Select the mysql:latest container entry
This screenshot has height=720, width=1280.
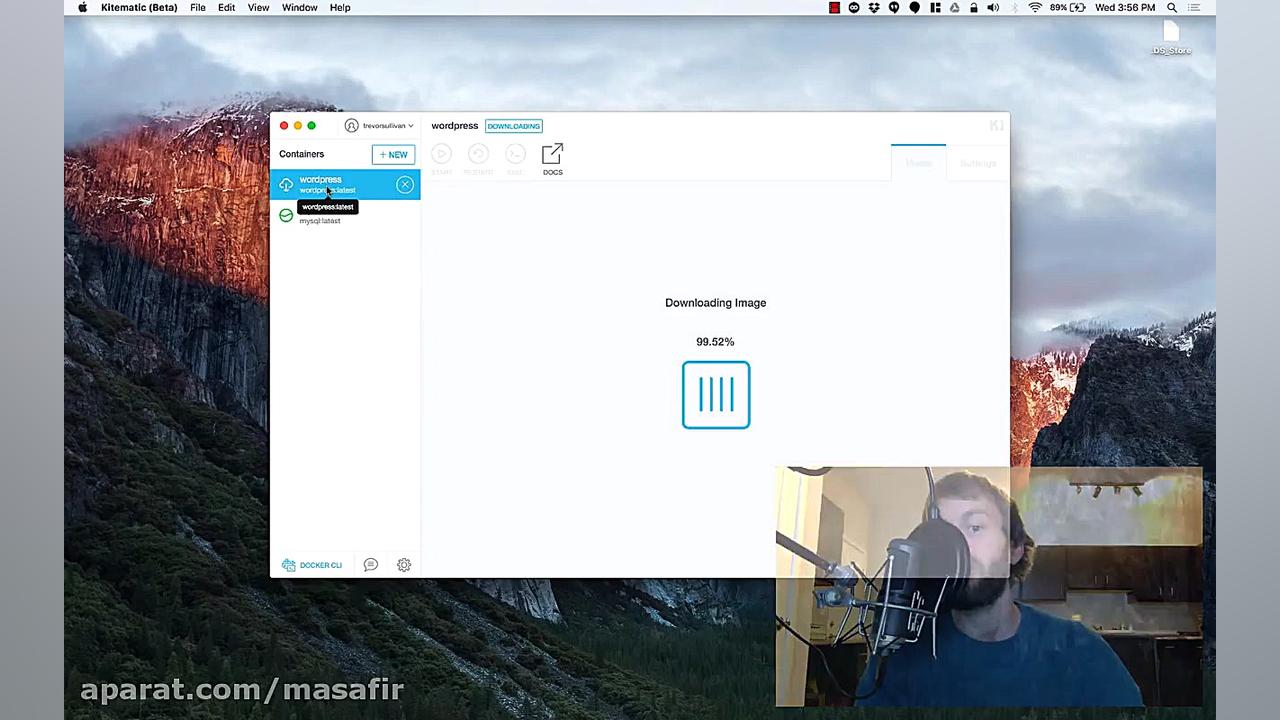click(x=320, y=220)
